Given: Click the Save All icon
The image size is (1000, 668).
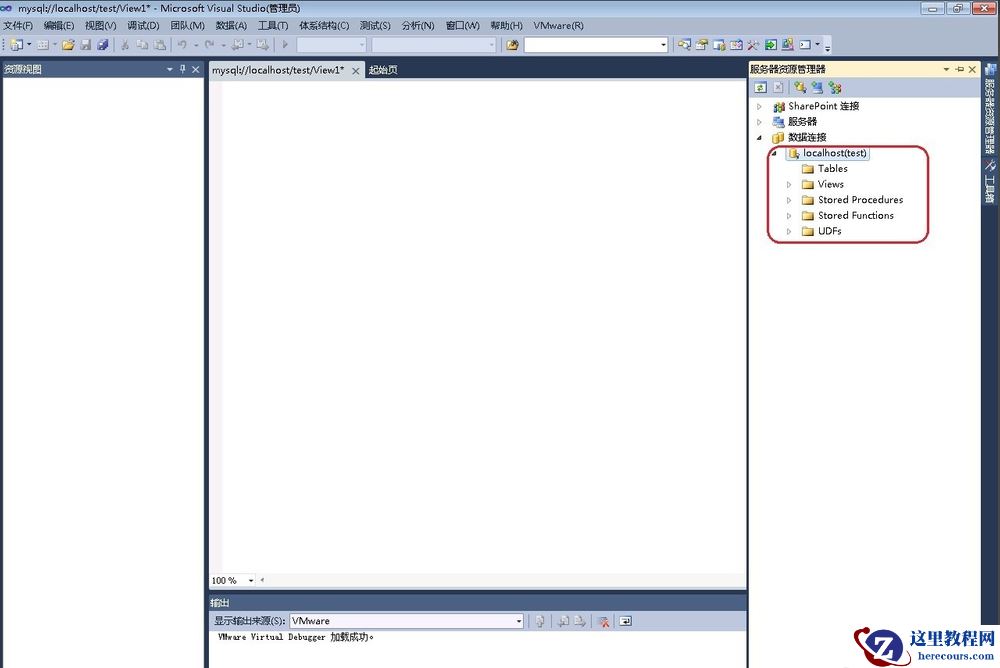Looking at the screenshot, I should (x=103, y=45).
